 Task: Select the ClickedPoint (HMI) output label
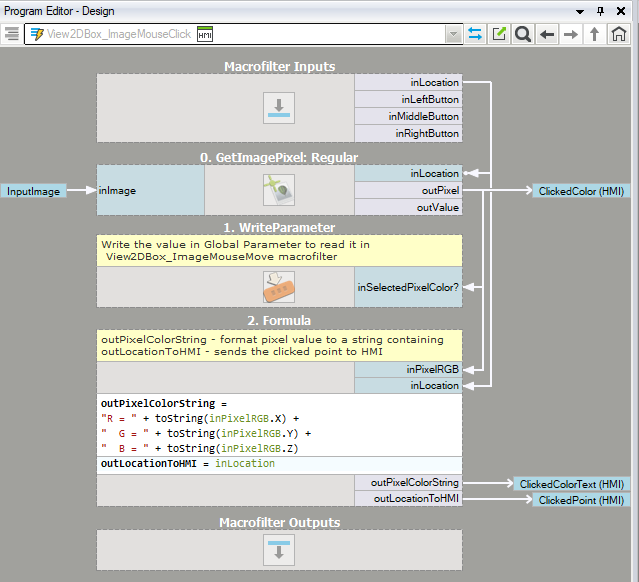582,499
